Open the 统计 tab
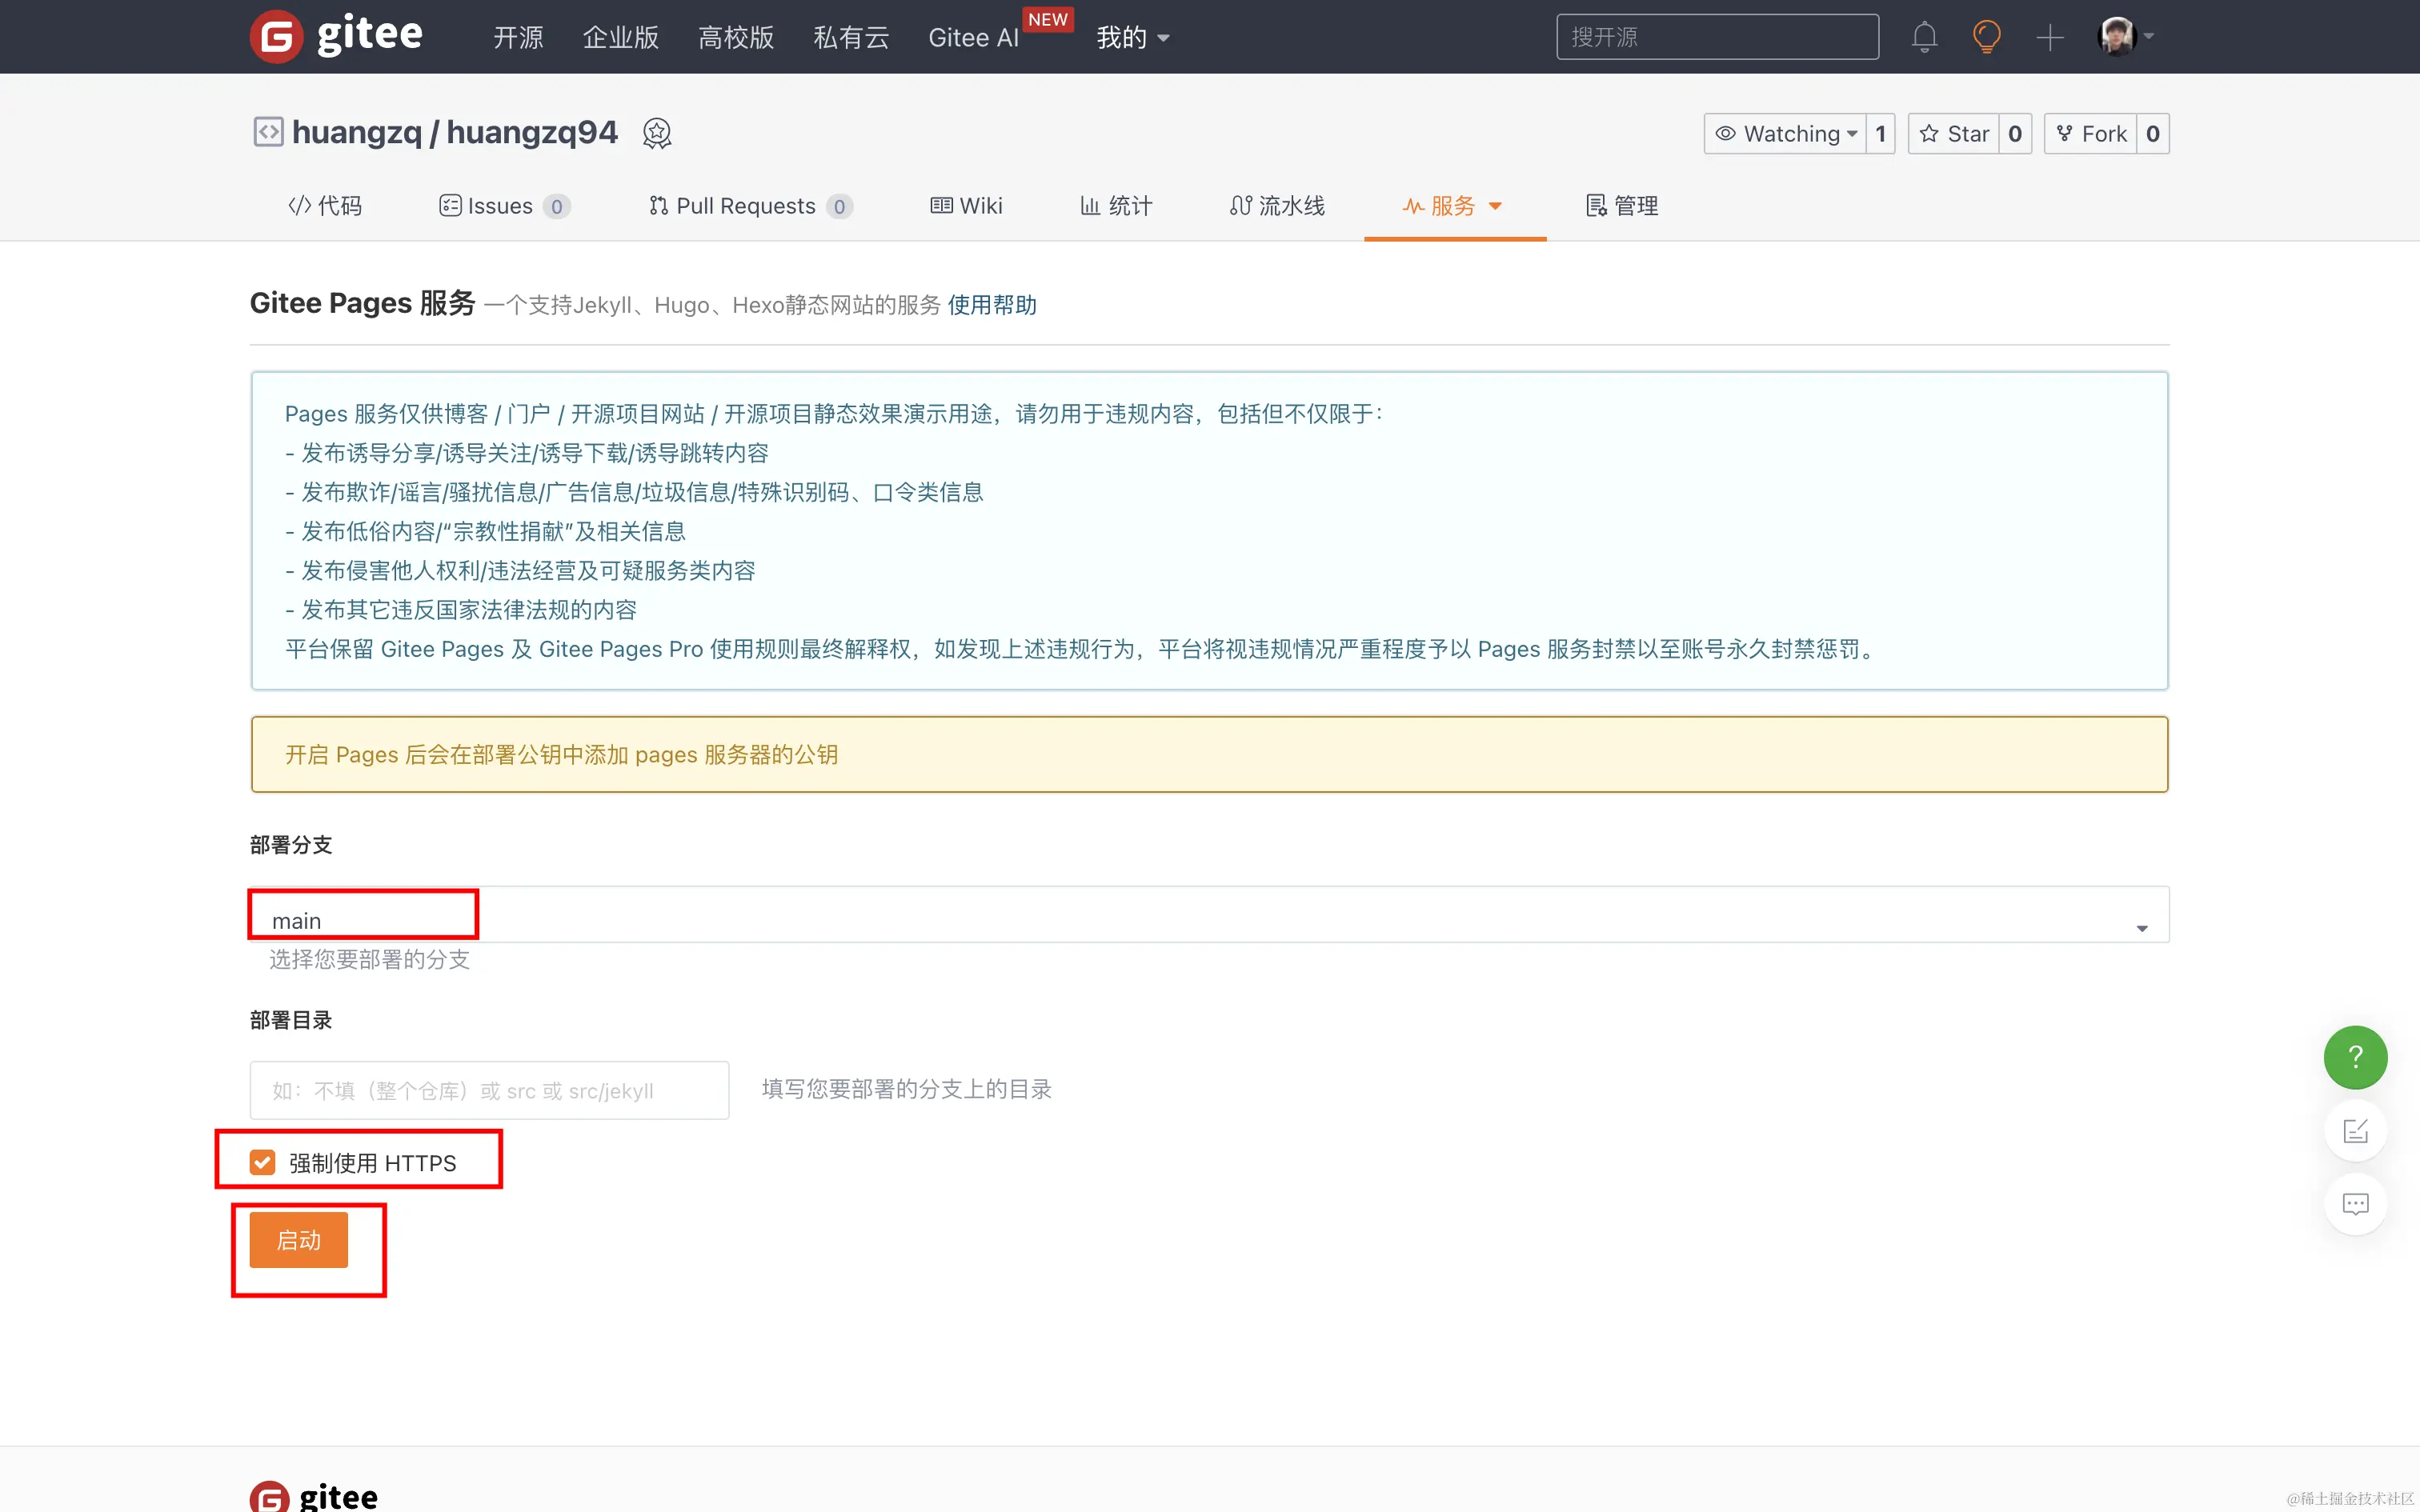 pos(1116,206)
